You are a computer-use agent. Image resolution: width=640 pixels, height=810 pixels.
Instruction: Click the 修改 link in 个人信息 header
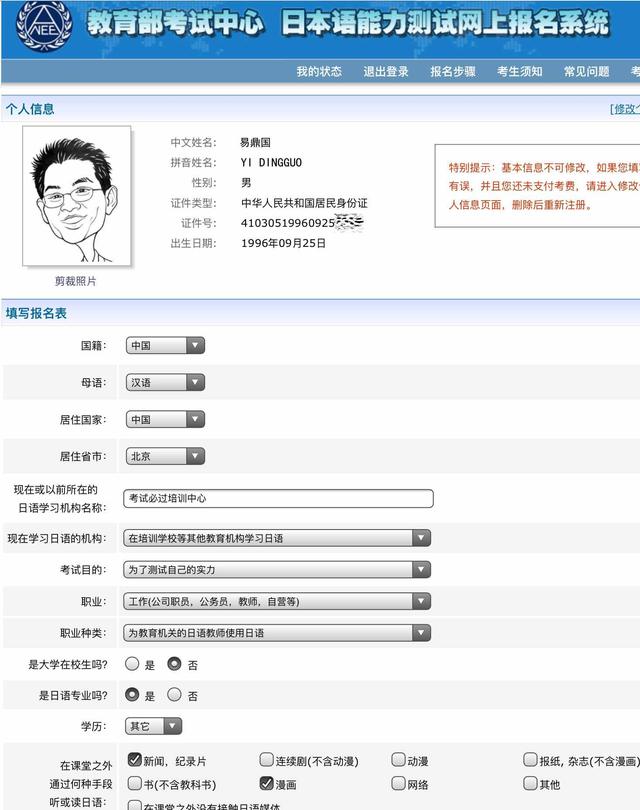[625, 109]
